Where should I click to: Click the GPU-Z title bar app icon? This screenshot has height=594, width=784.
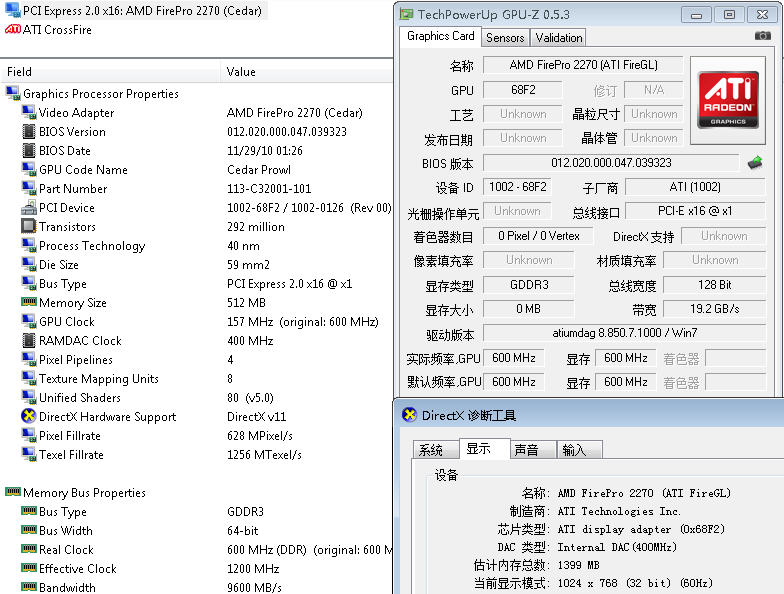pyautogui.click(x=406, y=14)
